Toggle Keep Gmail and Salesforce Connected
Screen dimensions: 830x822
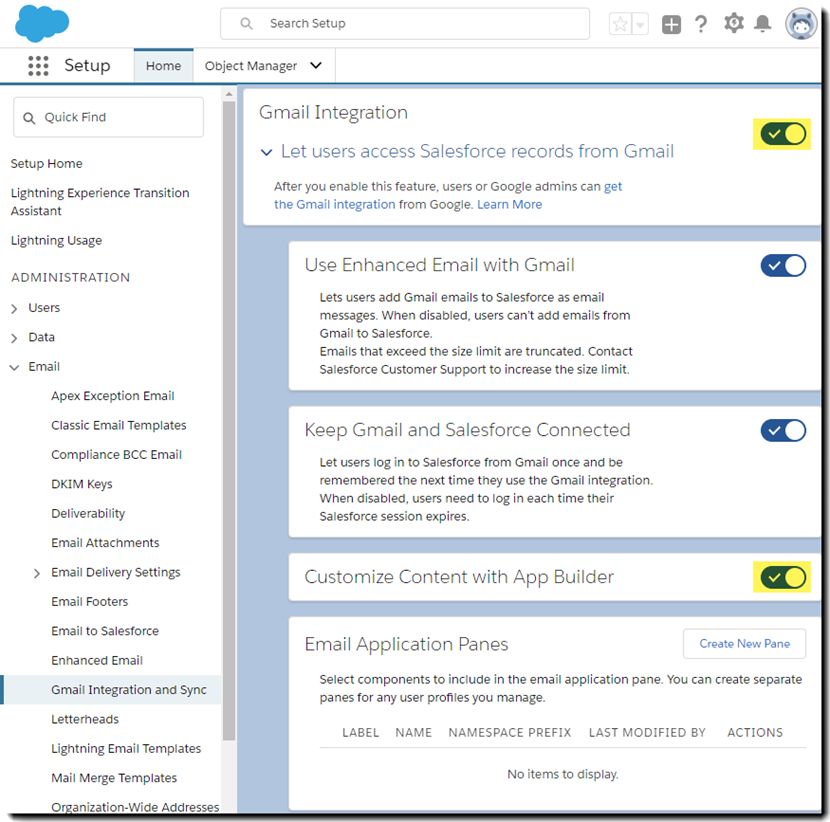[x=783, y=430]
